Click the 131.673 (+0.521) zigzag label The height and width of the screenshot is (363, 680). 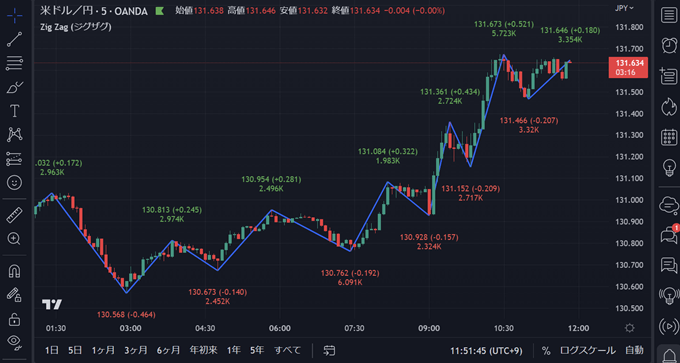tap(503, 24)
